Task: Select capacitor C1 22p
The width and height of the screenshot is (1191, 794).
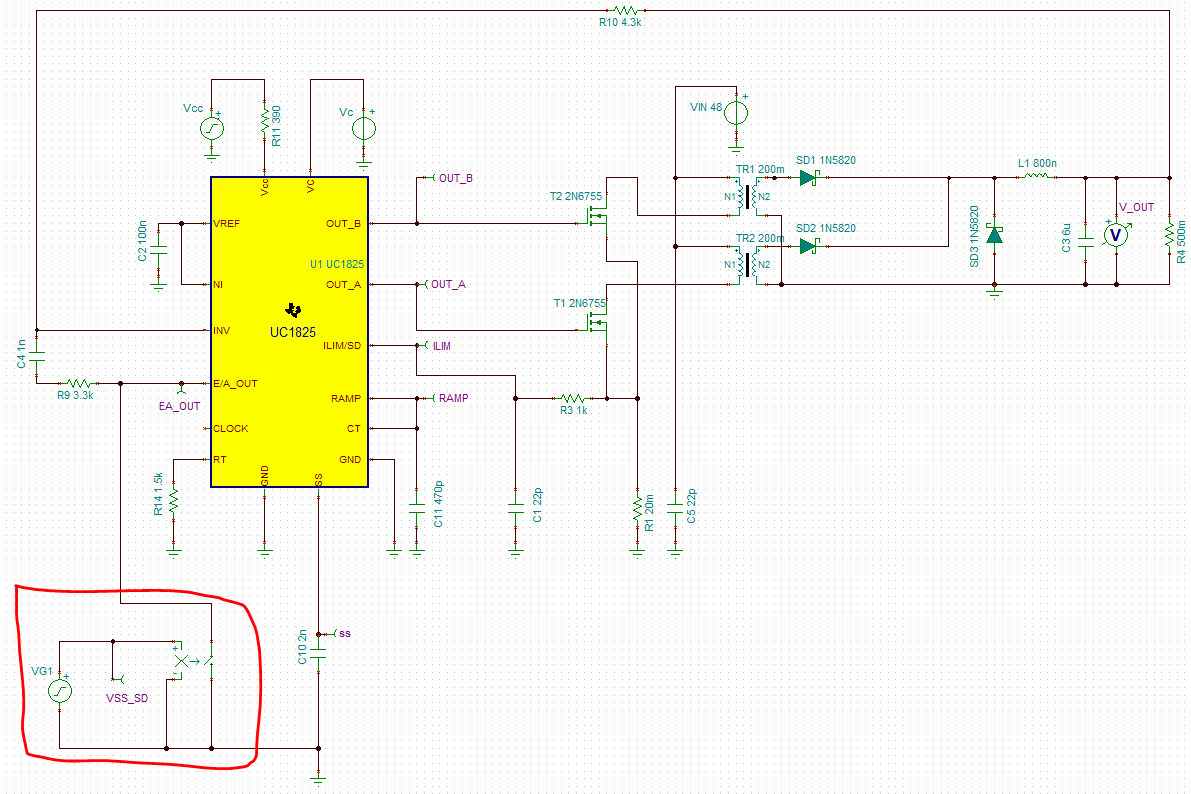Action: tap(516, 508)
